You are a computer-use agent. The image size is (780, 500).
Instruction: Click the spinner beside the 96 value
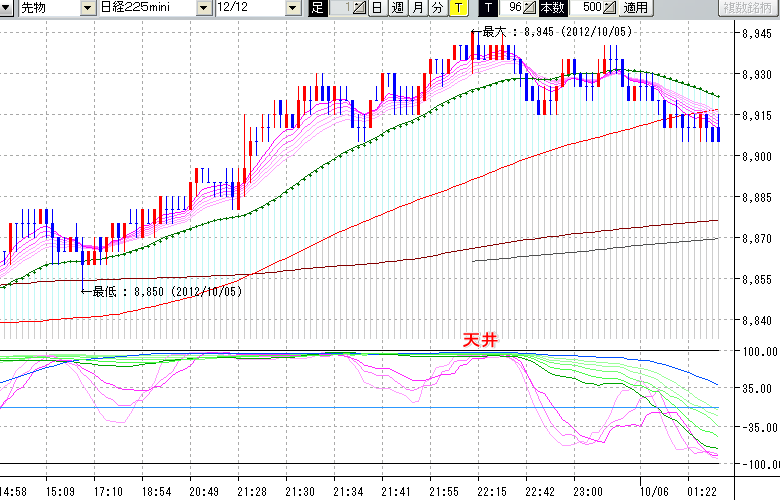coord(530,8)
